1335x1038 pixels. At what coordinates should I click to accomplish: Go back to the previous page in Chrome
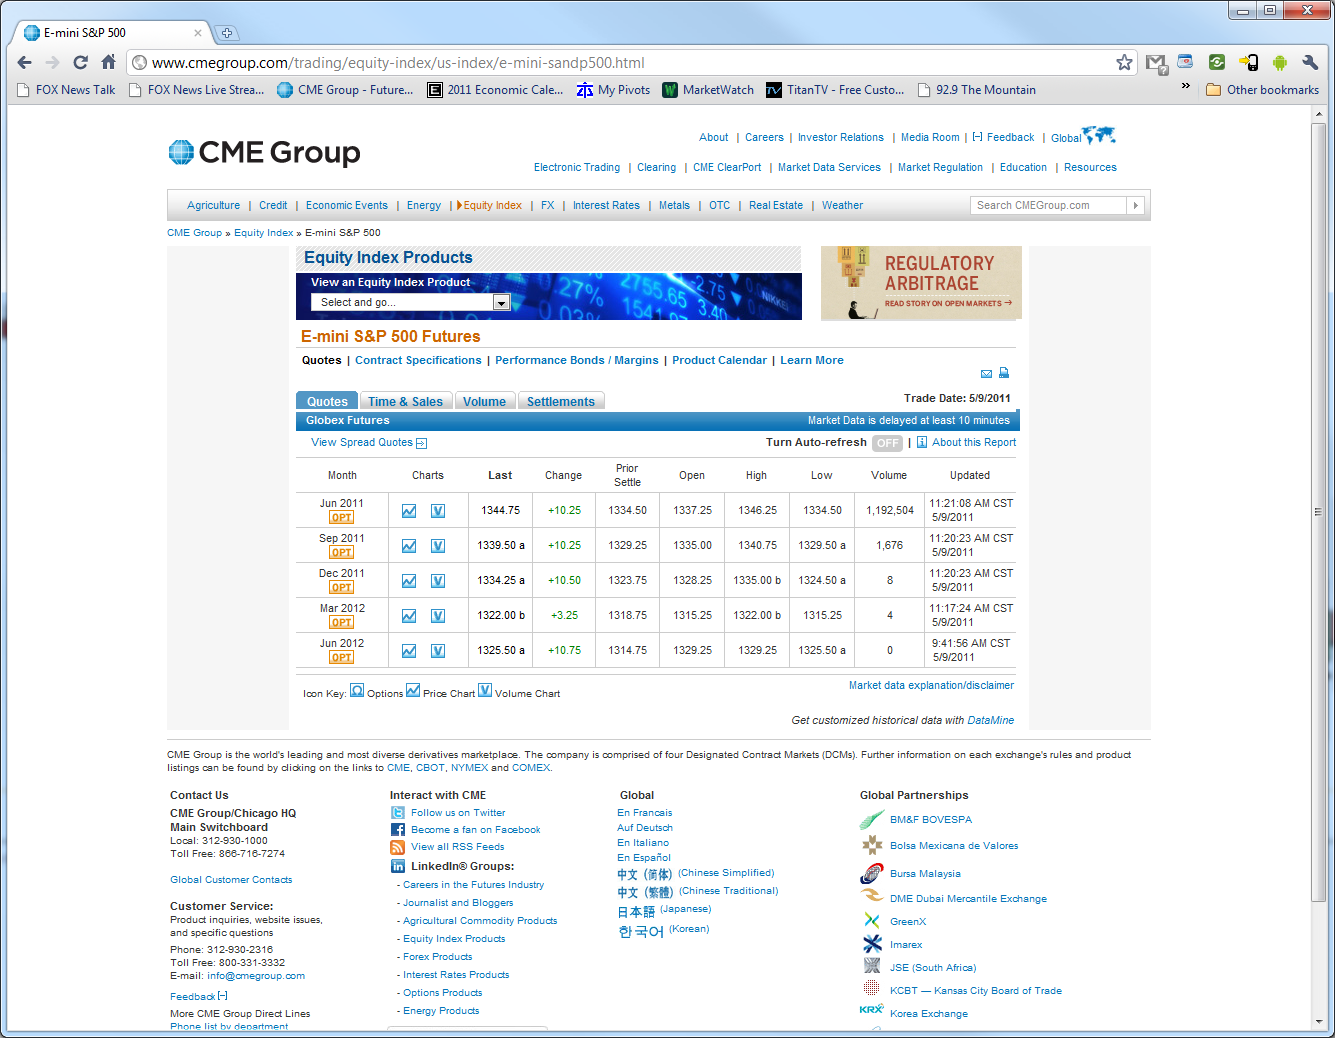pos(25,62)
